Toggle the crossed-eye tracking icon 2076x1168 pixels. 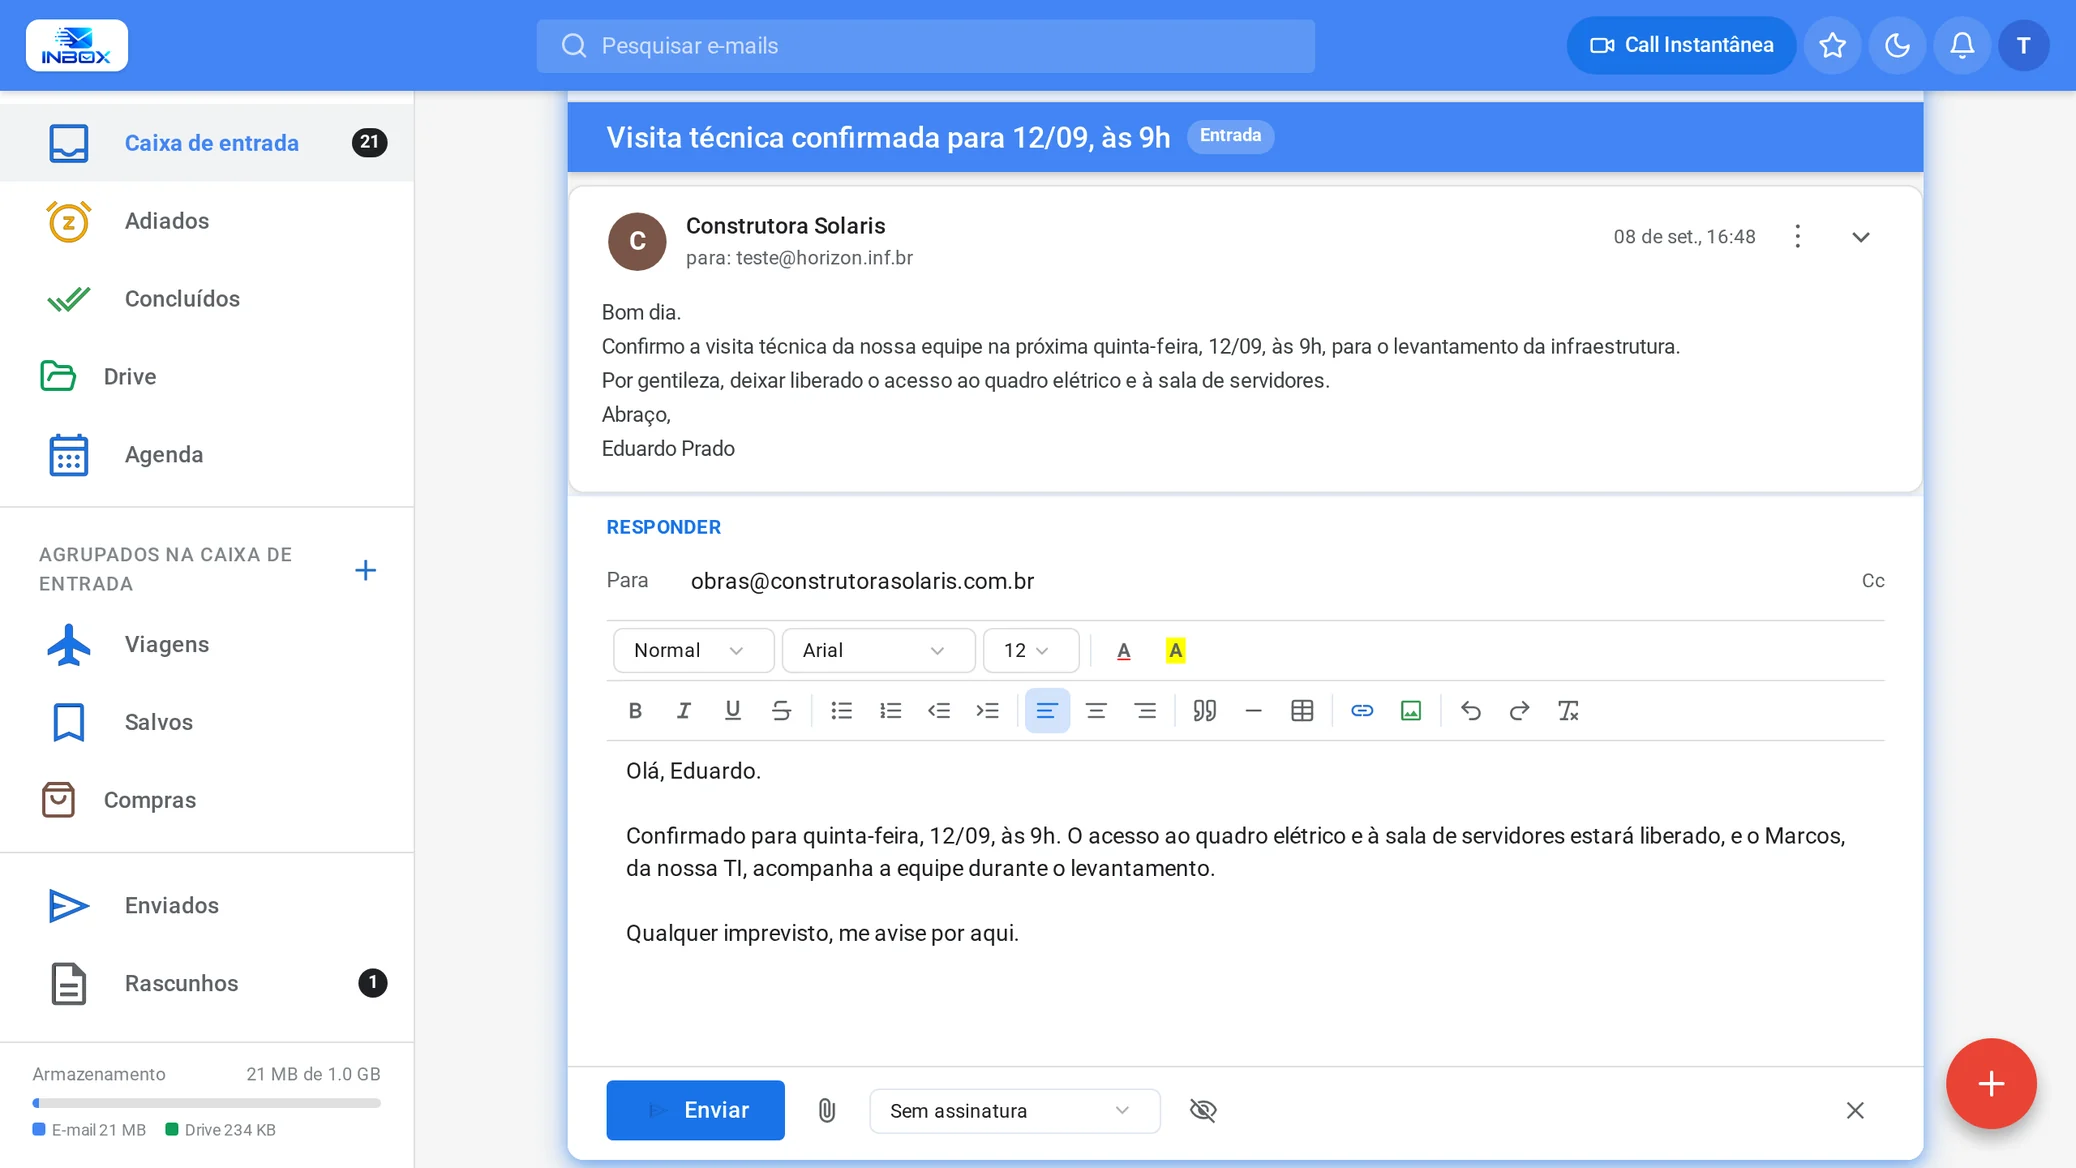click(1203, 1110)
